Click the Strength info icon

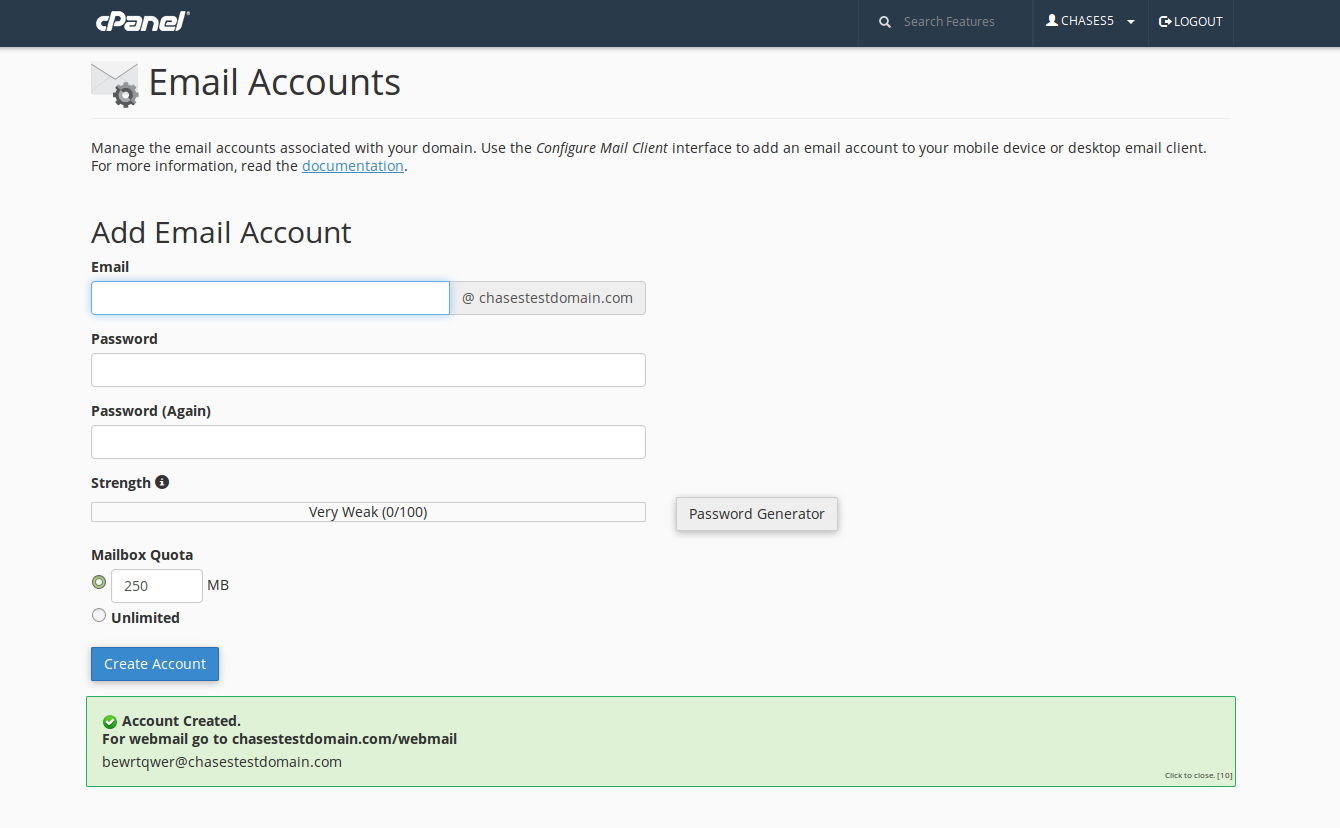point(162,482)
